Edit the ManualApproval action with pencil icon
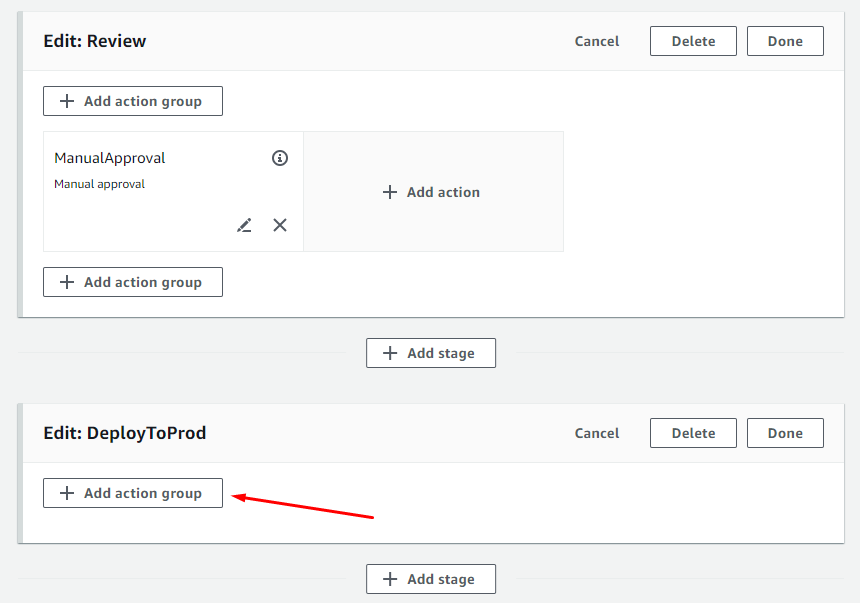 click(x=244, y=225)
